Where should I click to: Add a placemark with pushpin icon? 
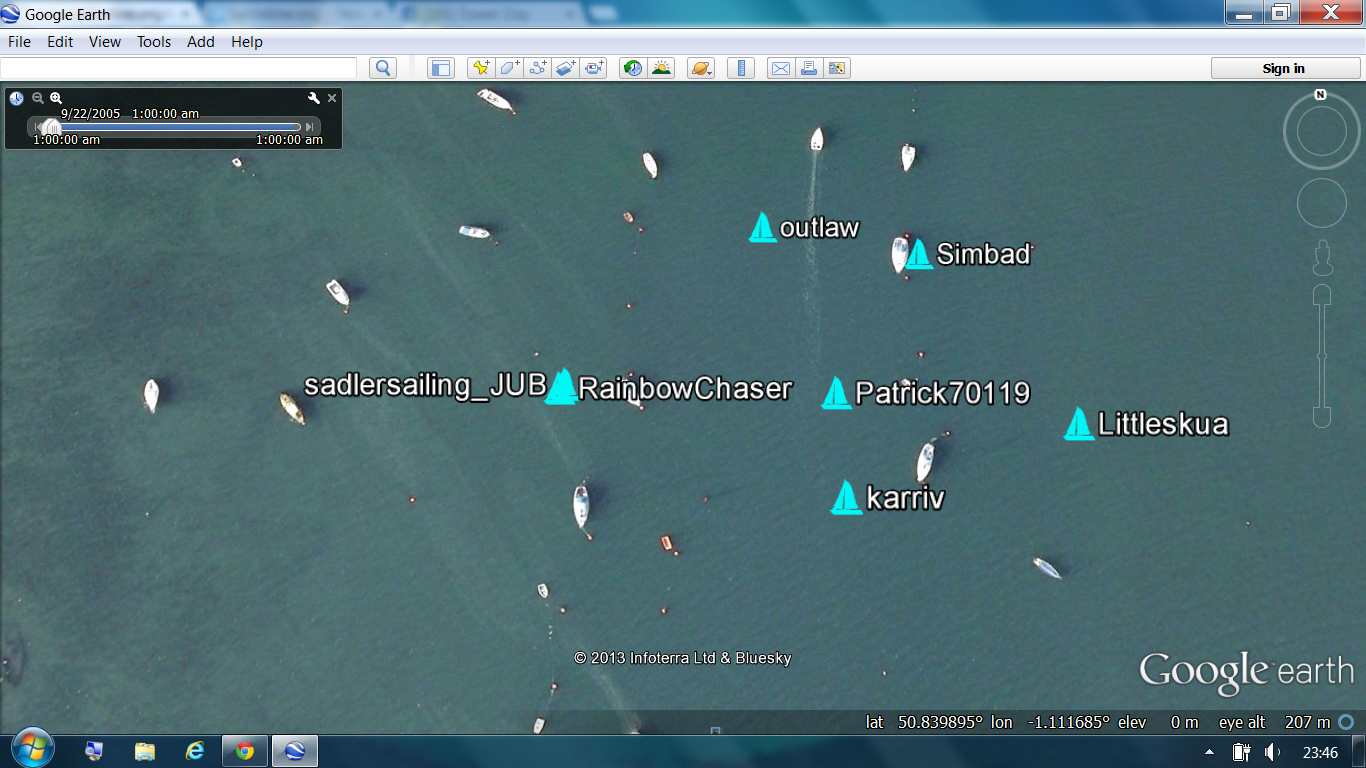481,68
